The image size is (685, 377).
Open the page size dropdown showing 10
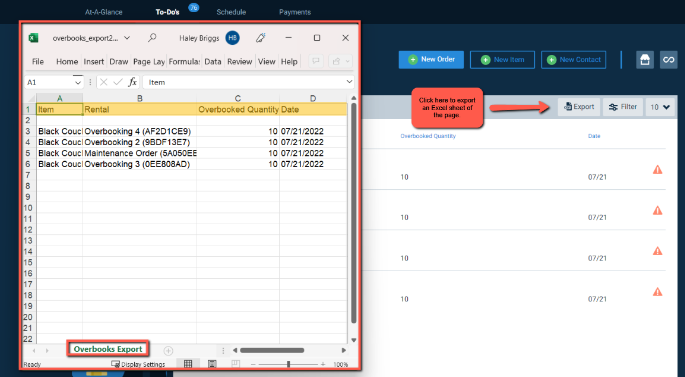coord(660,107)
